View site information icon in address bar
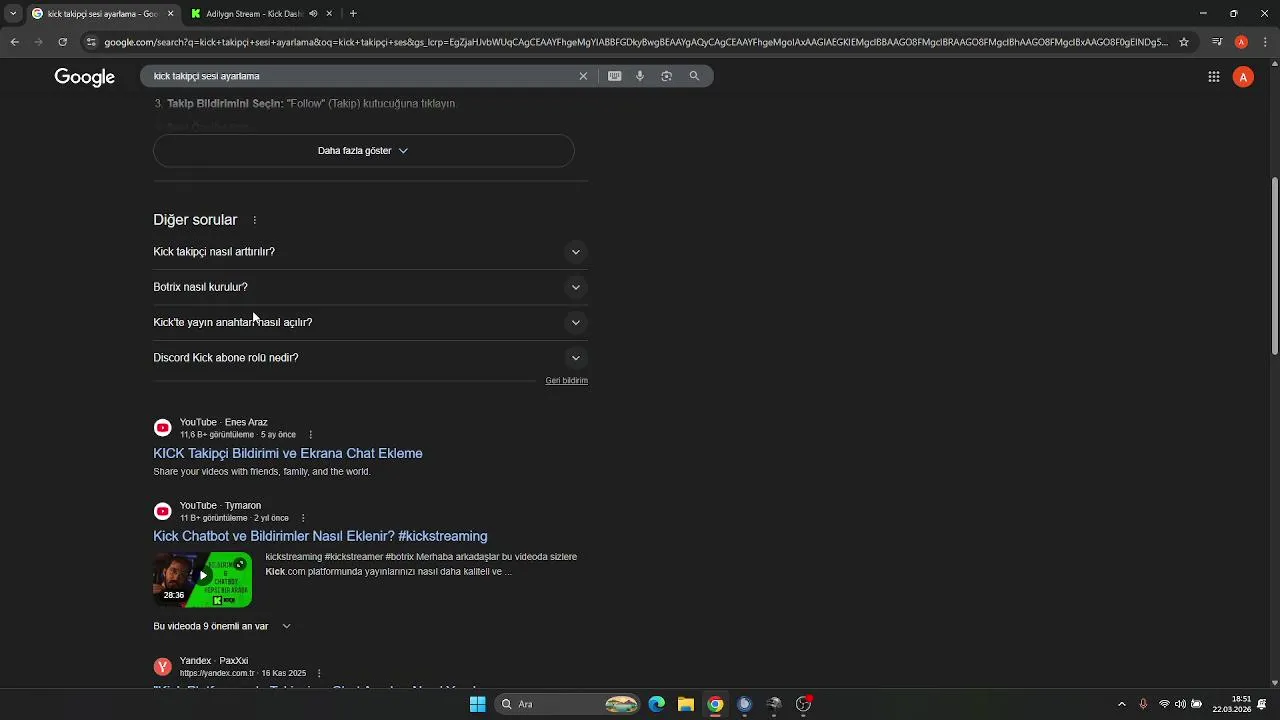The height and width of the screenshot is (720, 1280). [x=91, y=42]
